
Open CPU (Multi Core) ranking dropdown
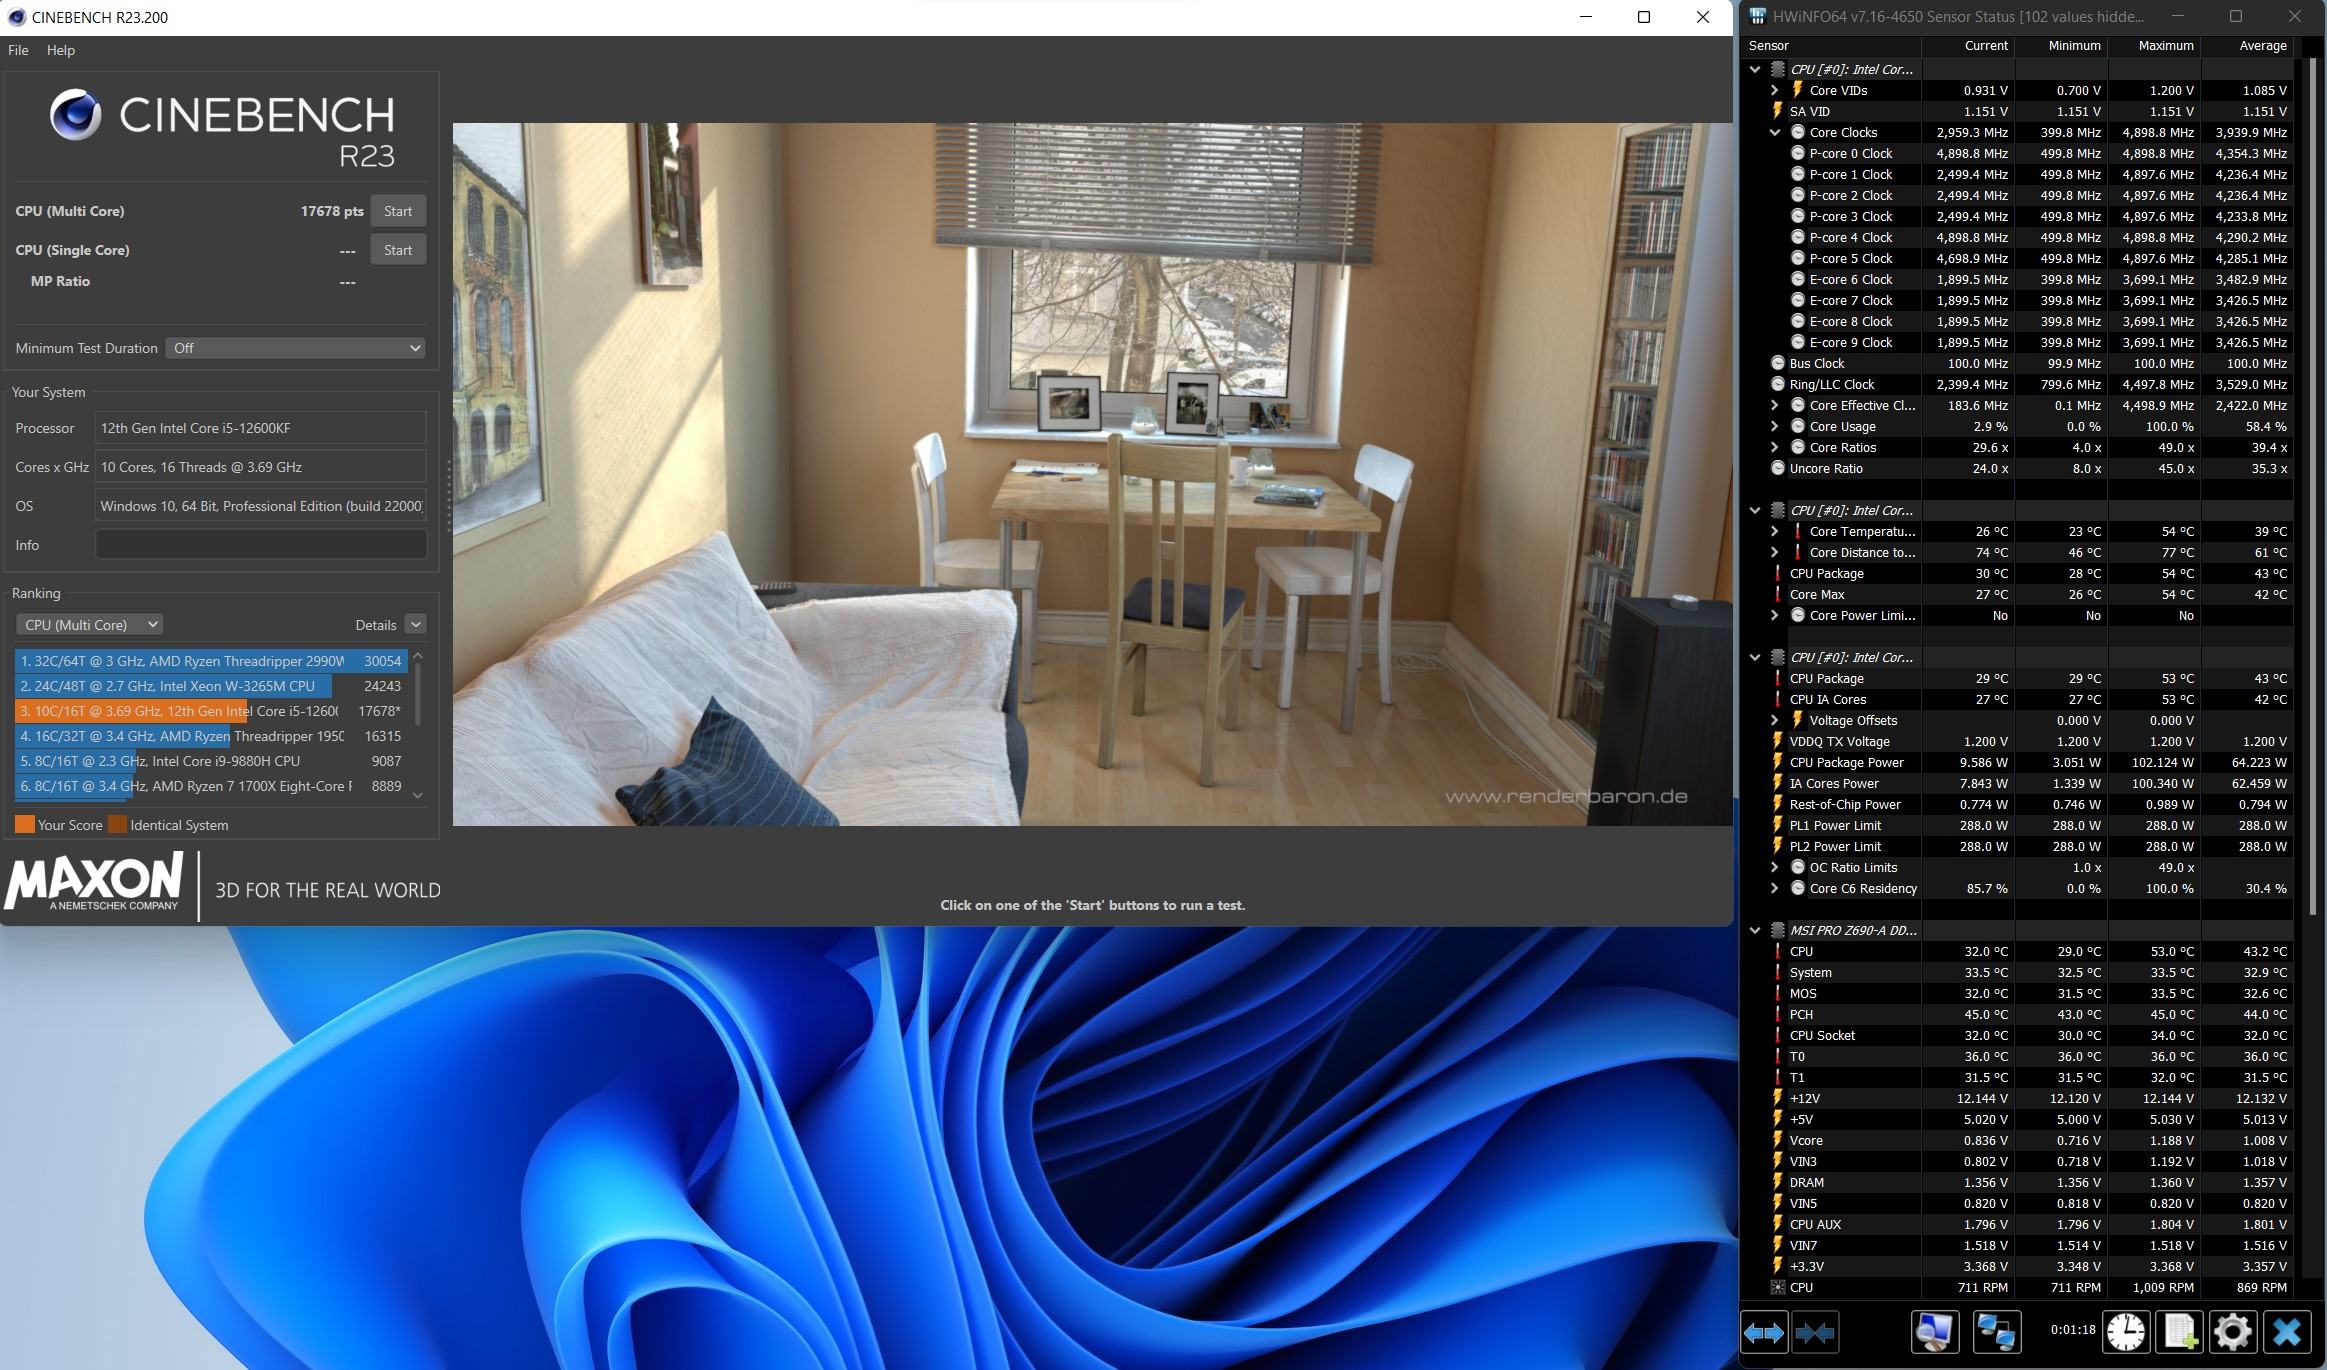click(x=90, y=624)
